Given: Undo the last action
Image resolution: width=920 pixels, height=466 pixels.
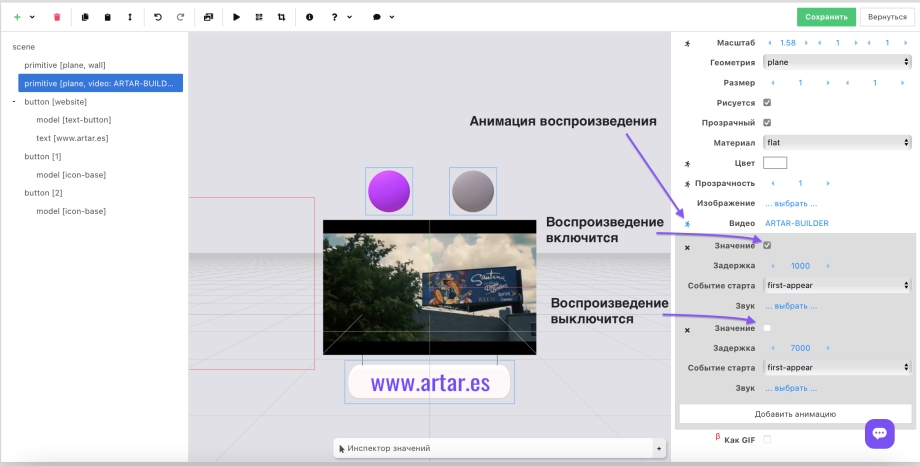Looking at the screenshot, I should point(158,17).
